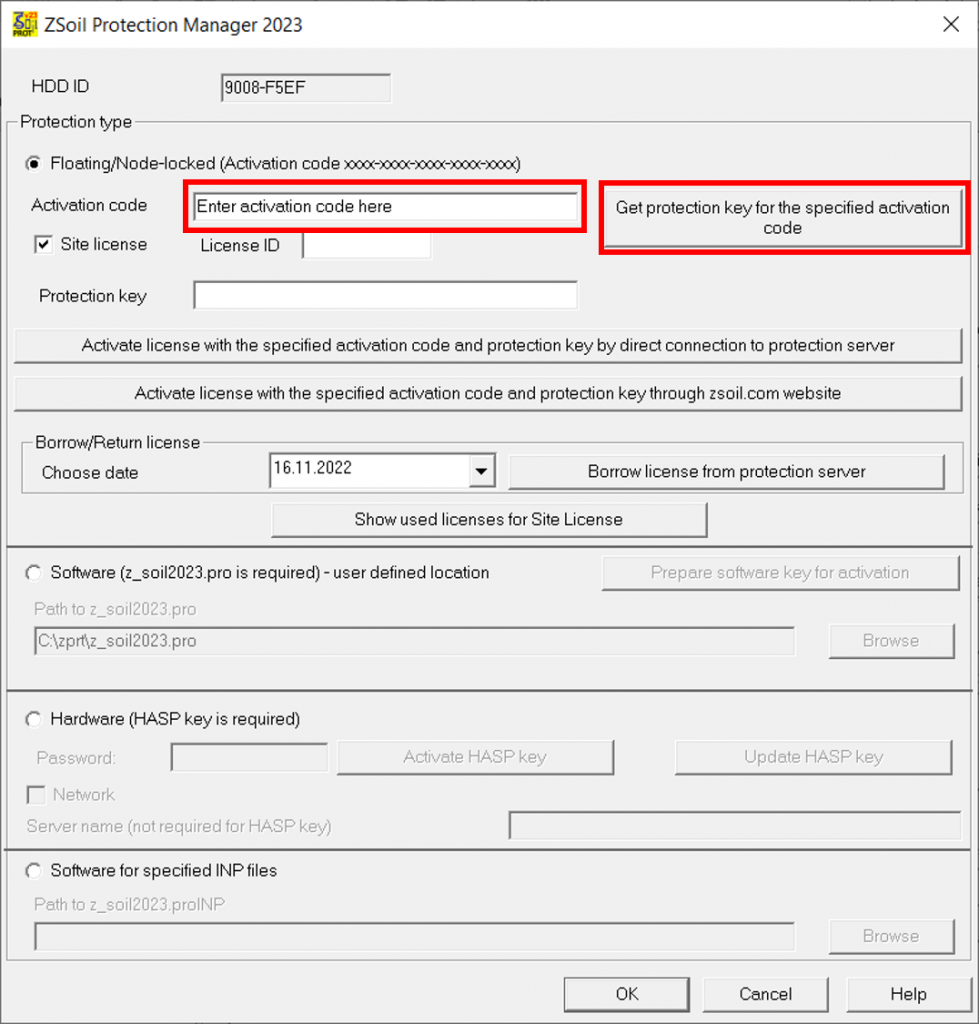
Task: Select Software for specified INP files option
Action: (x=35, y=871)
